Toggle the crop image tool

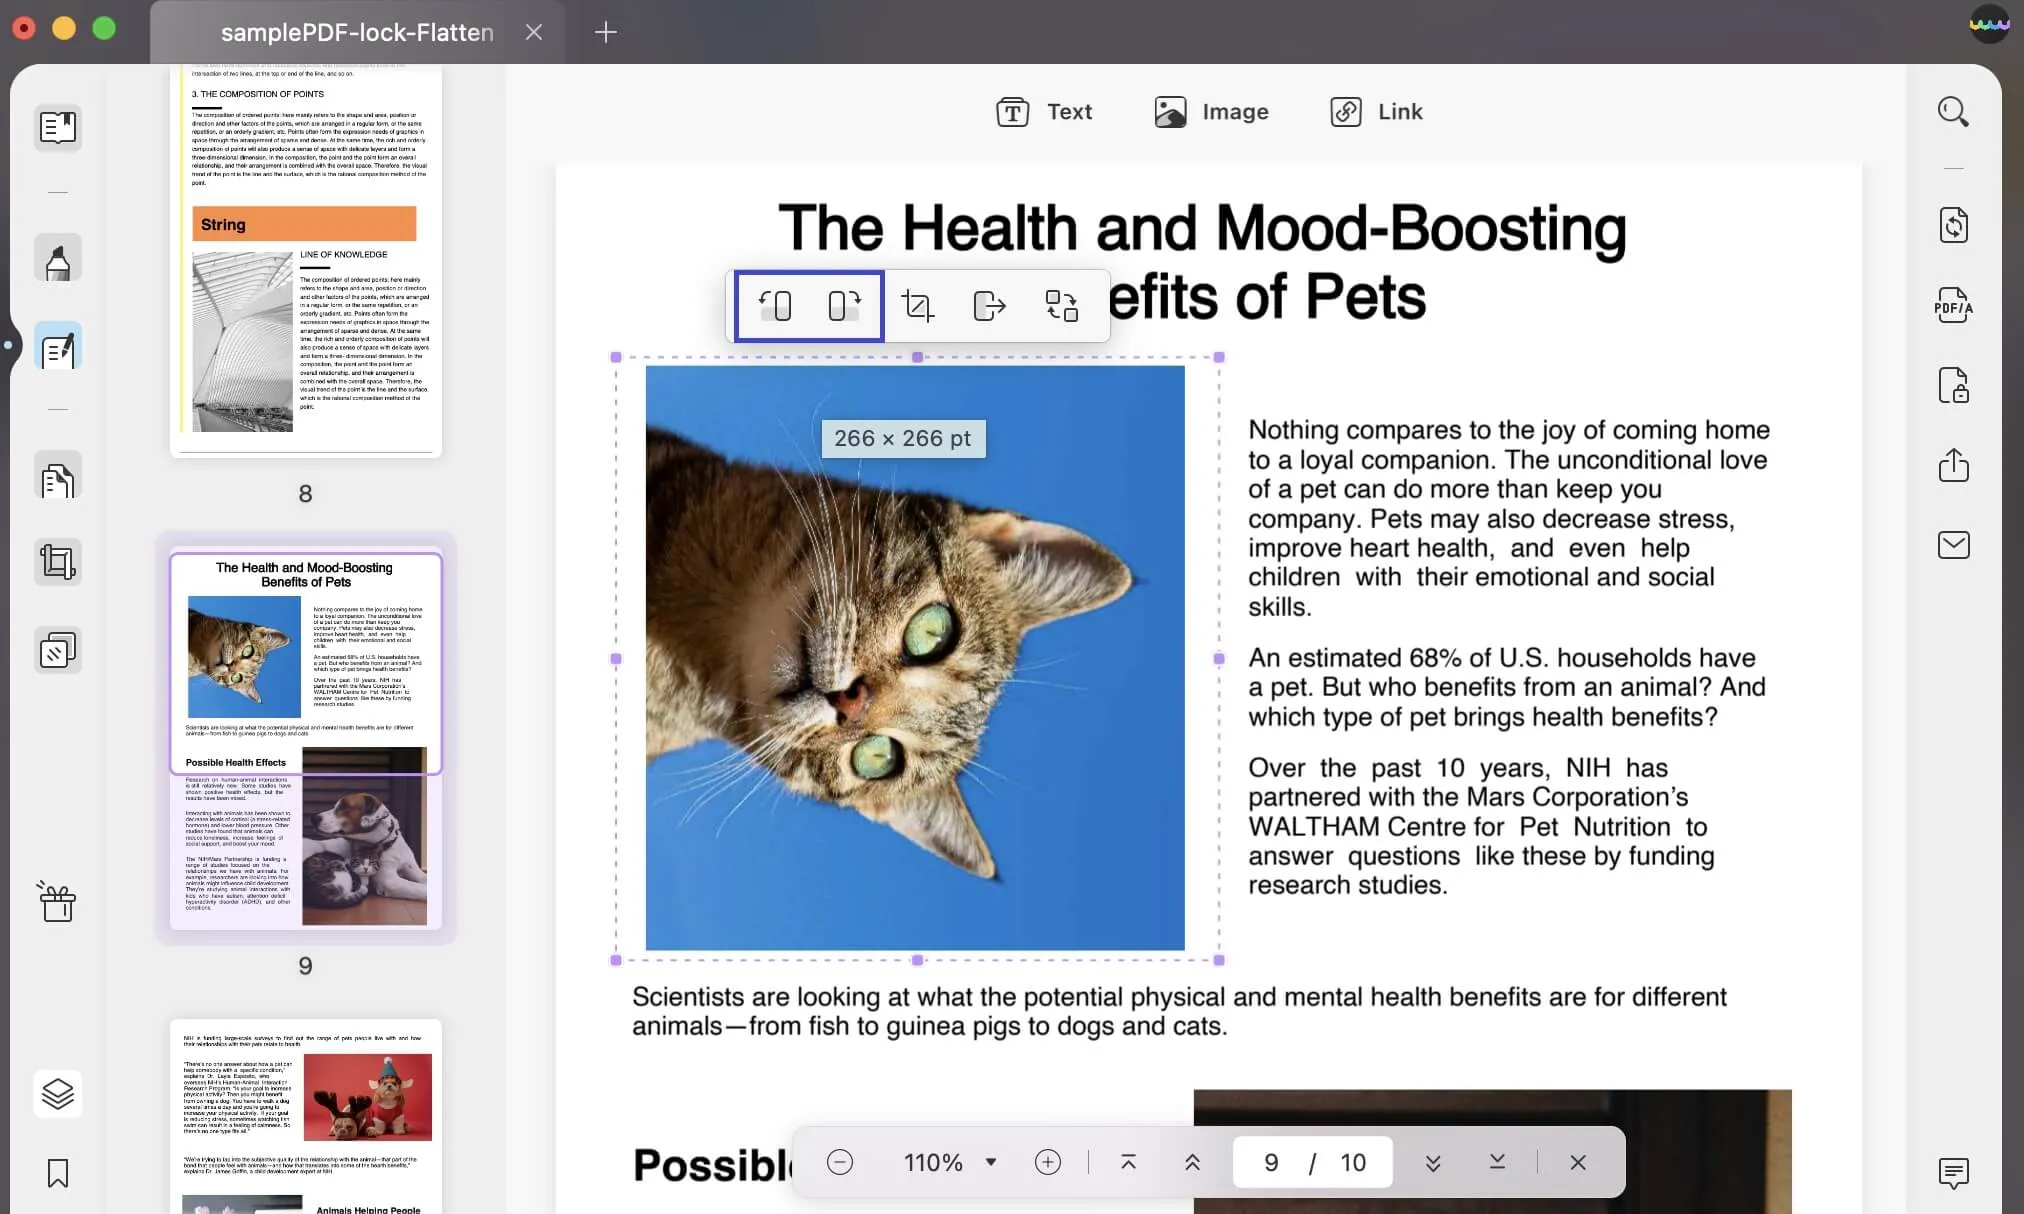pos(916,305)
